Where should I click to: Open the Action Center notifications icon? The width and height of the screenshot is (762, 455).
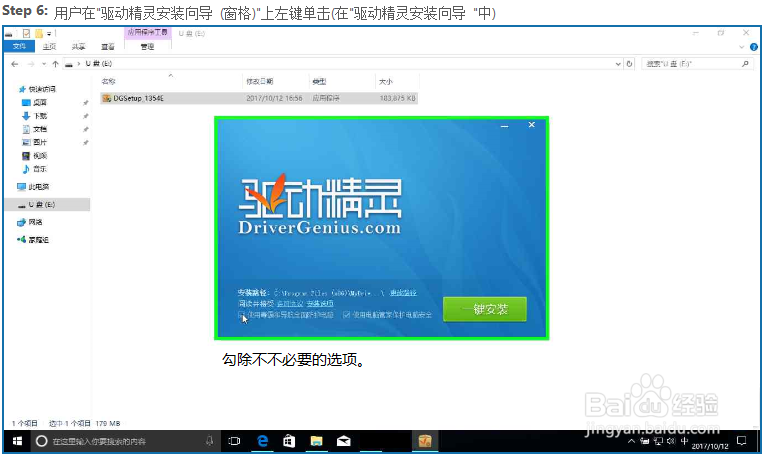(x=741, y=441)
